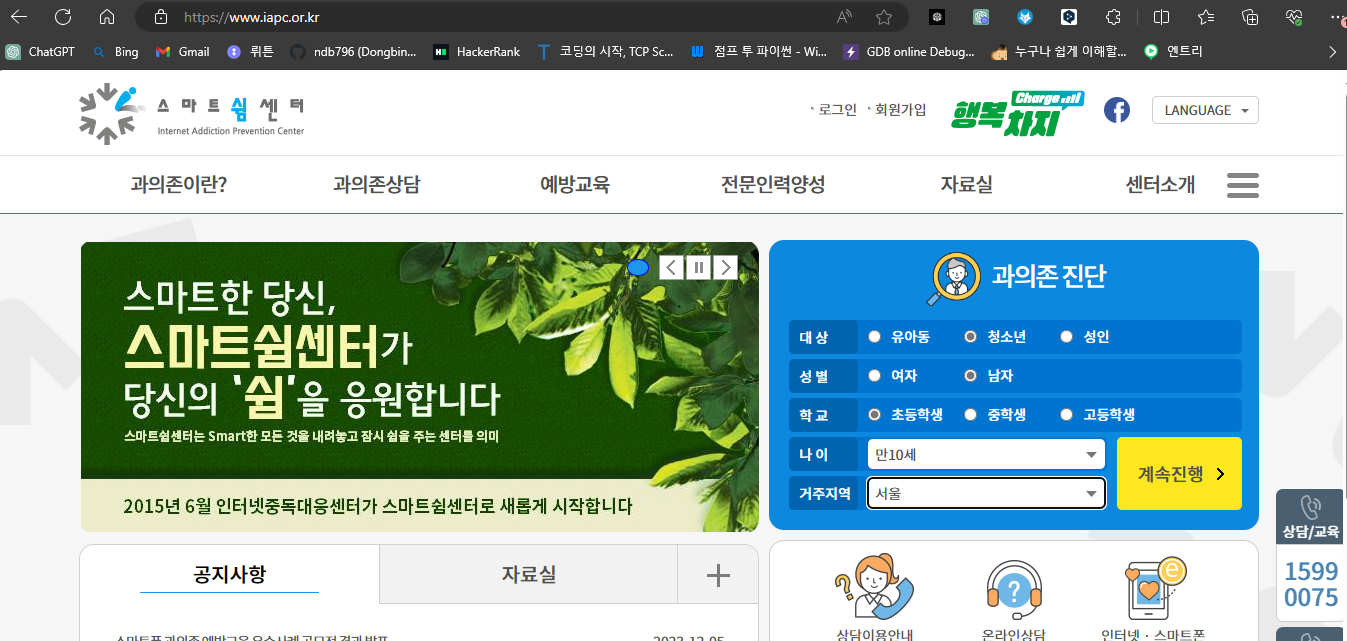Image resolution: width=1347 pixels, height=641 pixels.
Task: Select the 유아동 radio button
Action: 875,337
